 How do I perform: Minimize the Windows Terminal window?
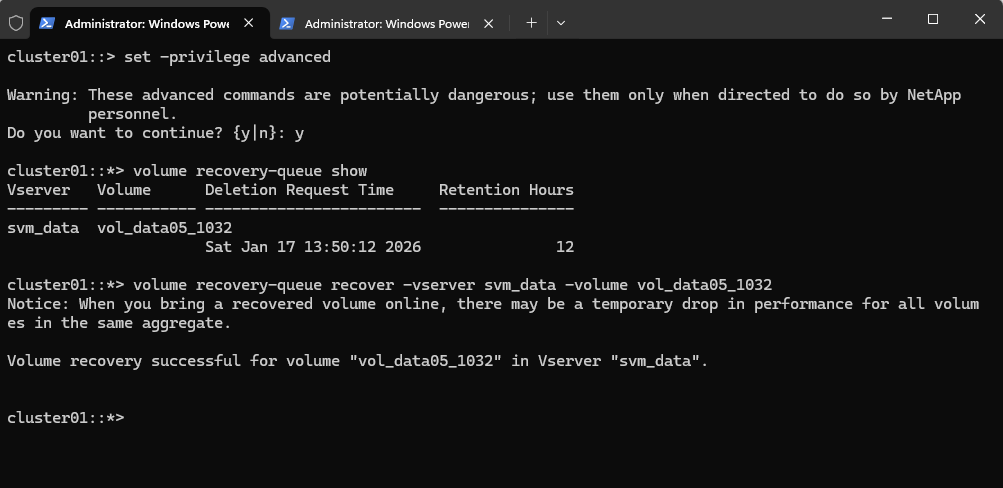coord(887,19)
